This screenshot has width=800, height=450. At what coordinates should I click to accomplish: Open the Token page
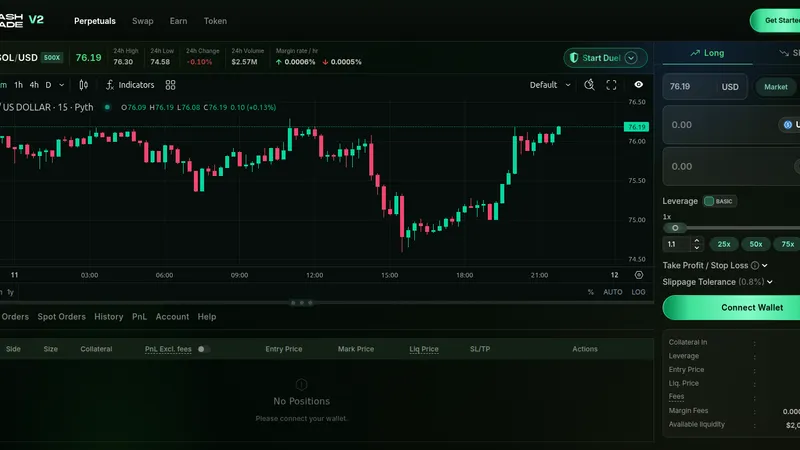point(215,21)
